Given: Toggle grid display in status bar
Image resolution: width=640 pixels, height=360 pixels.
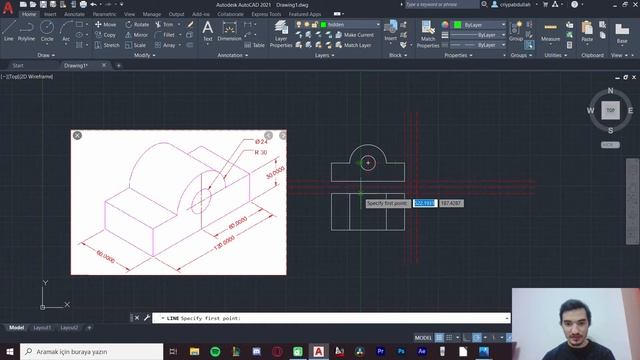Looking at the screenshot, I should coord(439,338).
